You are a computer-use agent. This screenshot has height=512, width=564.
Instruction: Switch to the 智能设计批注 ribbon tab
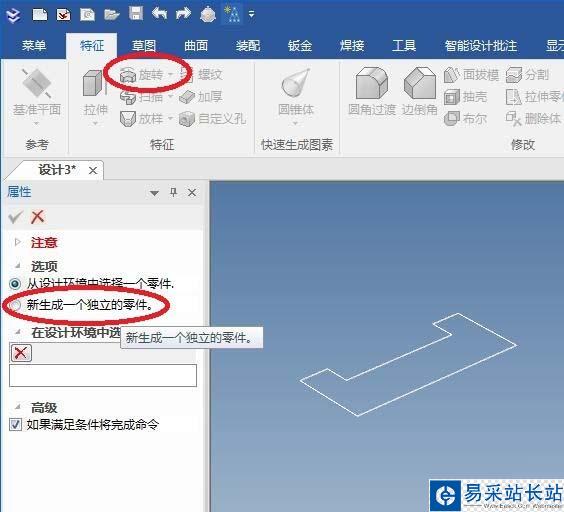tap(481, 46)
